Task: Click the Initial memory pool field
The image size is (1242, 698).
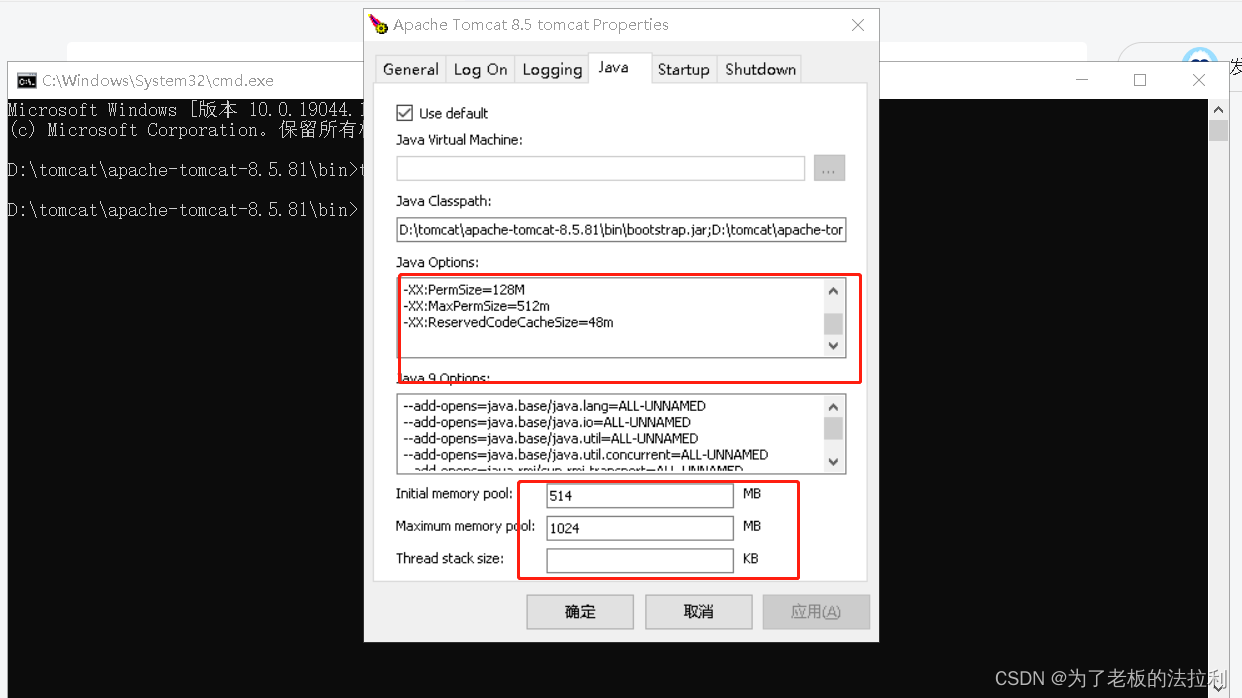Action: [640, 495]
